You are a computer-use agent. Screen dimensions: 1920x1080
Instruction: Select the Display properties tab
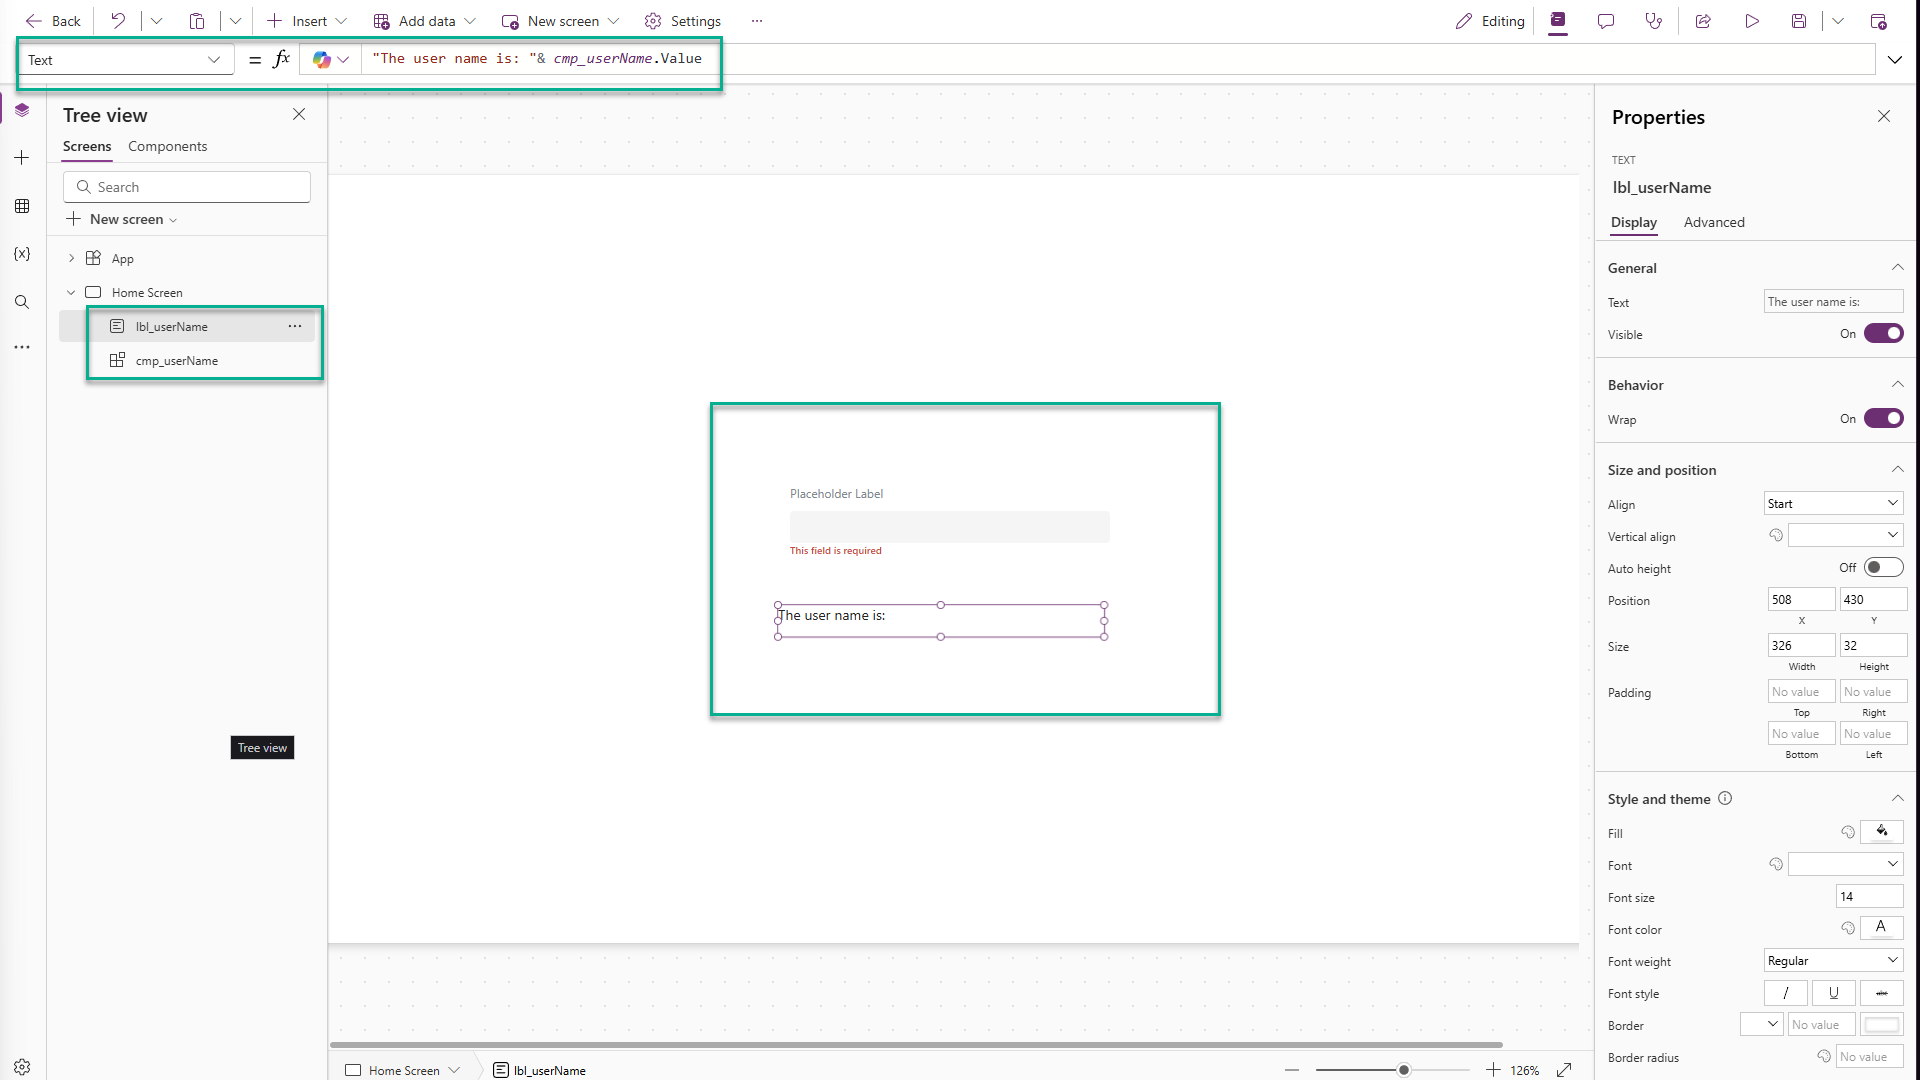1634,222
